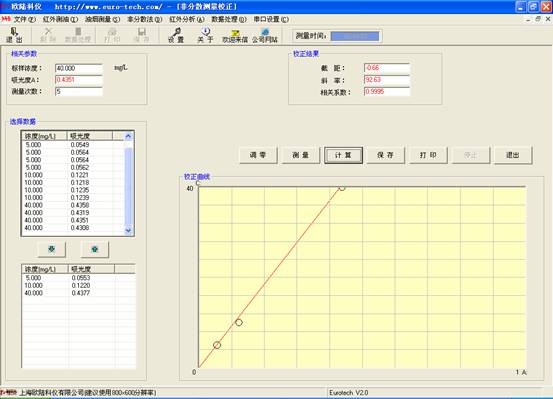Select the row with absorbance 0.1218
This screenshot has width=553, height=399.
(73, 183)
